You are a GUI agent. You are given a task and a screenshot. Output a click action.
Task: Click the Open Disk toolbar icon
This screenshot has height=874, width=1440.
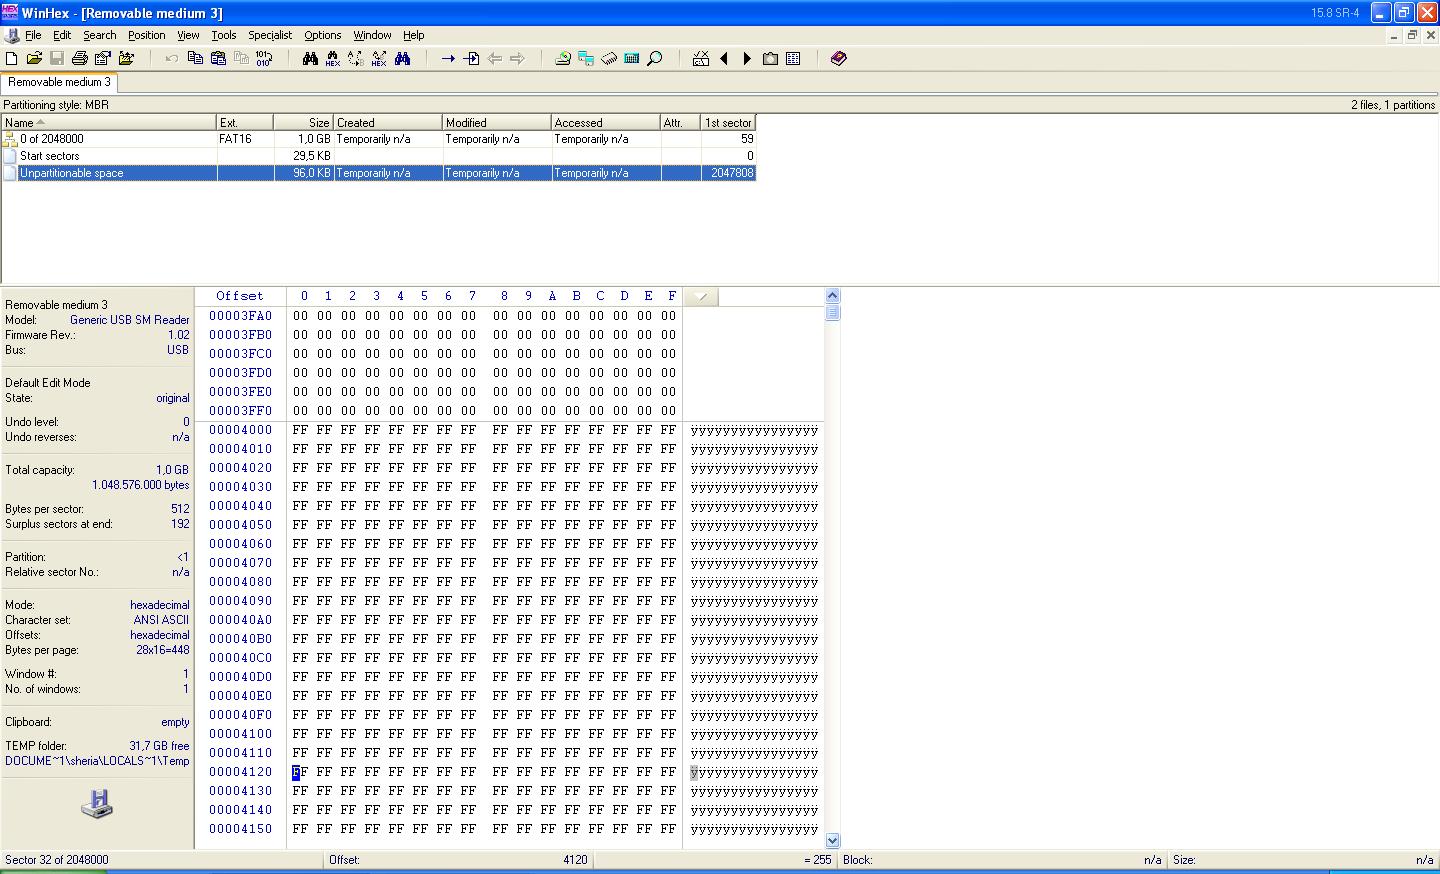coord(563,59)
